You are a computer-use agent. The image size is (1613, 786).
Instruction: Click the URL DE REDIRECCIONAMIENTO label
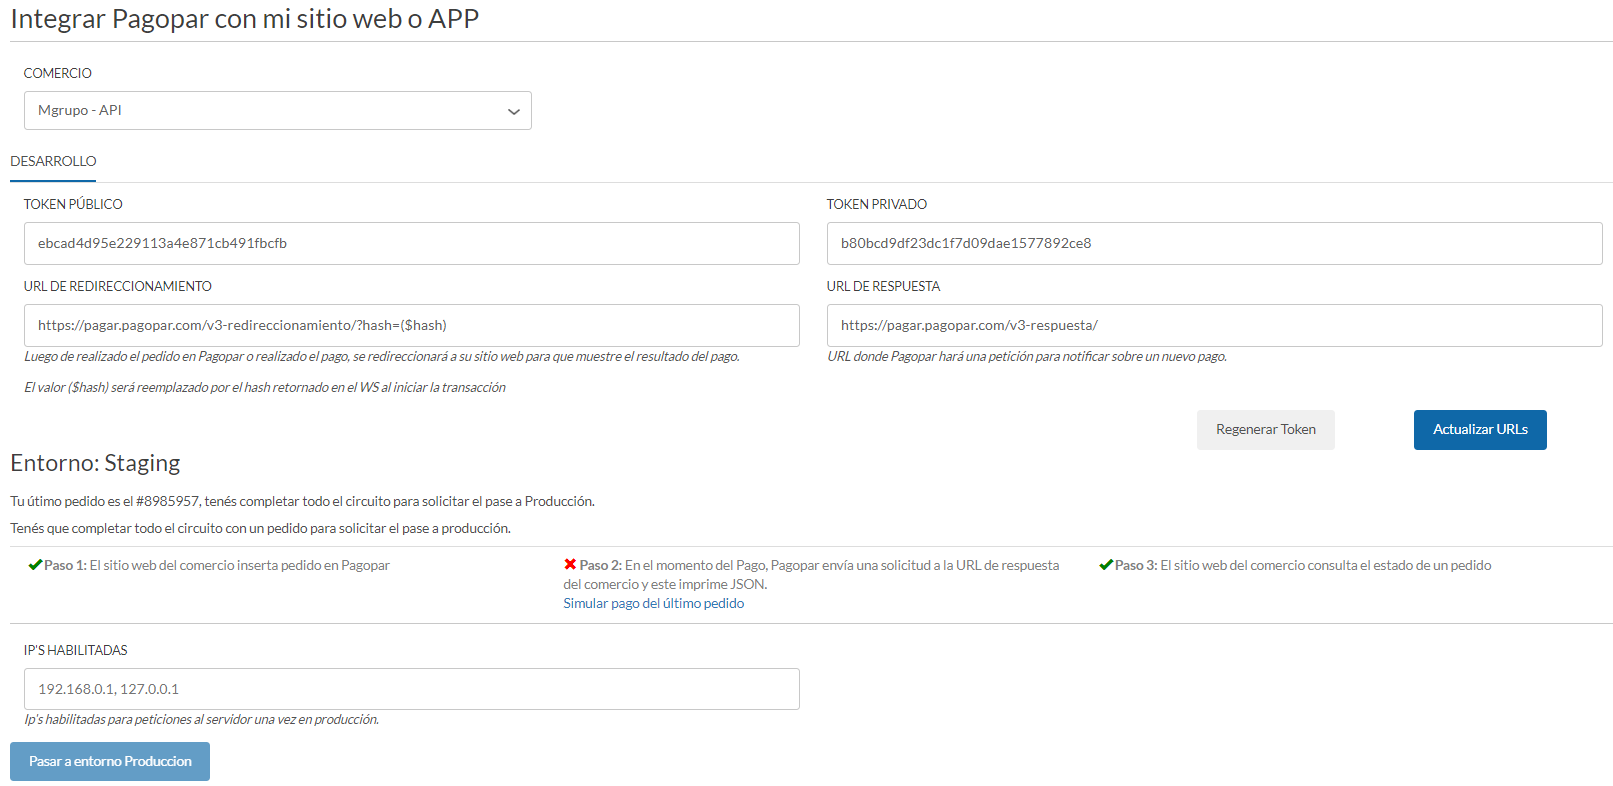(118, 286)
